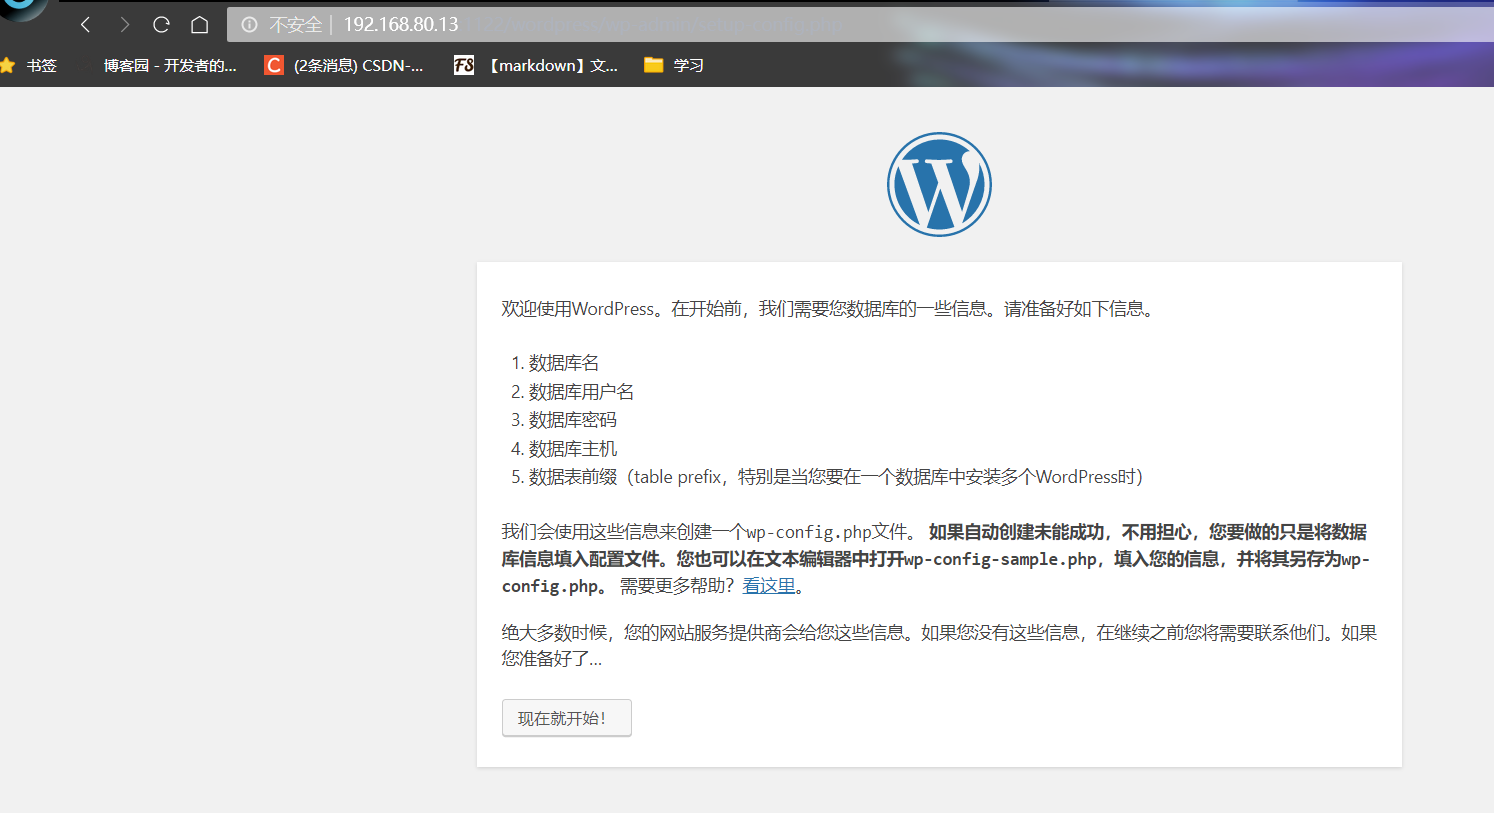Open the 博客园 - 开发者的... bookmark

pos(170,66)
